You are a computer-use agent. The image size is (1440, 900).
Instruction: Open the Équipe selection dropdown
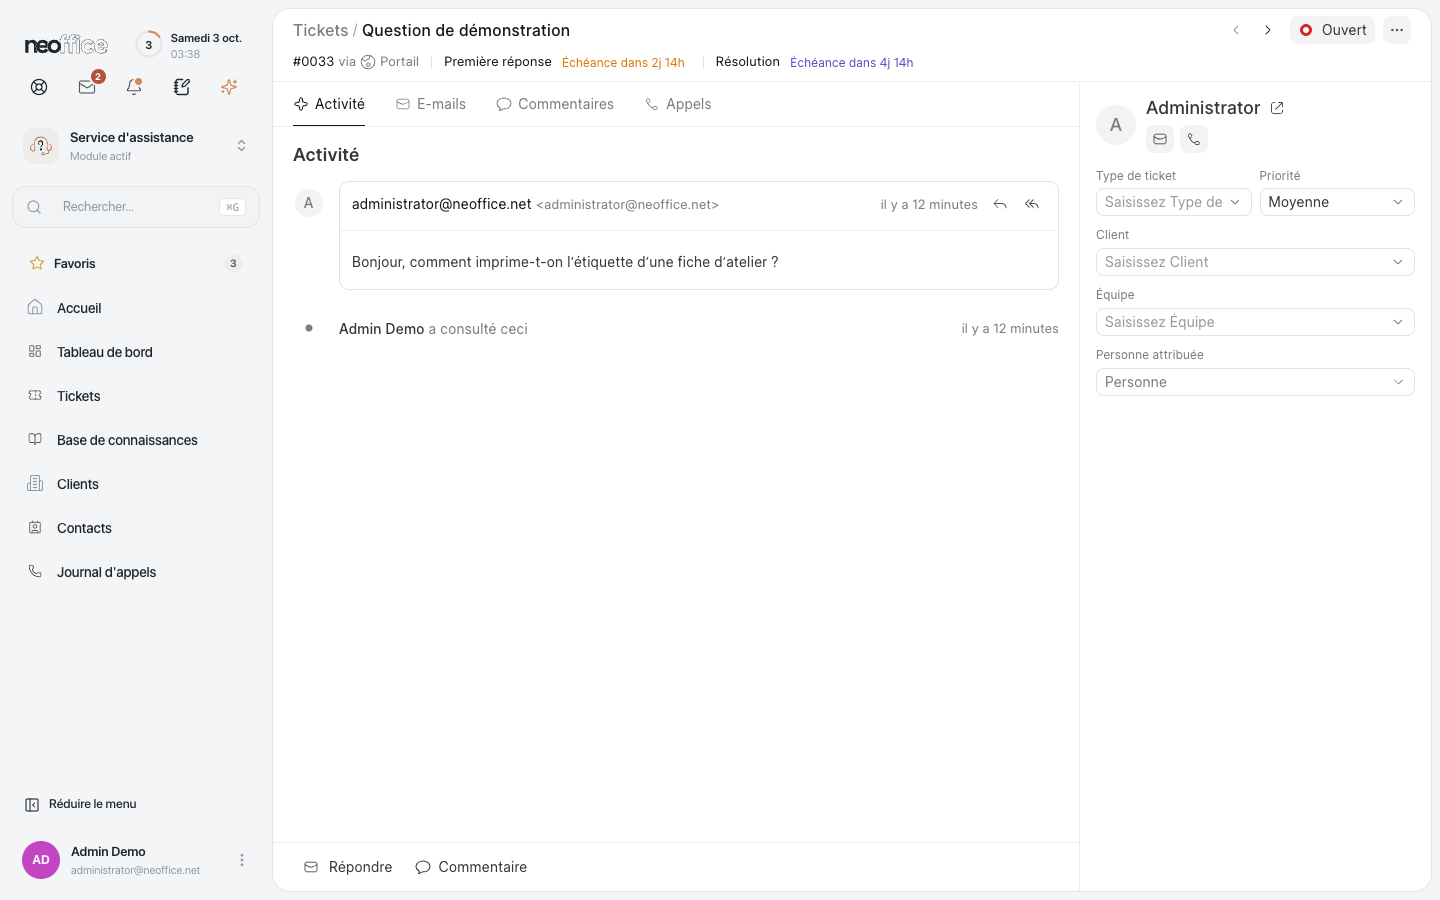pos(1255,322)
